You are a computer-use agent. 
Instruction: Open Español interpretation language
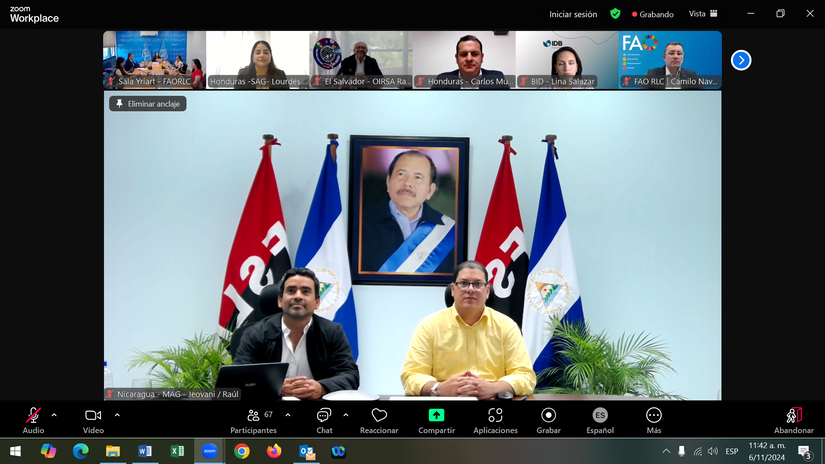[x=600, y=420]
